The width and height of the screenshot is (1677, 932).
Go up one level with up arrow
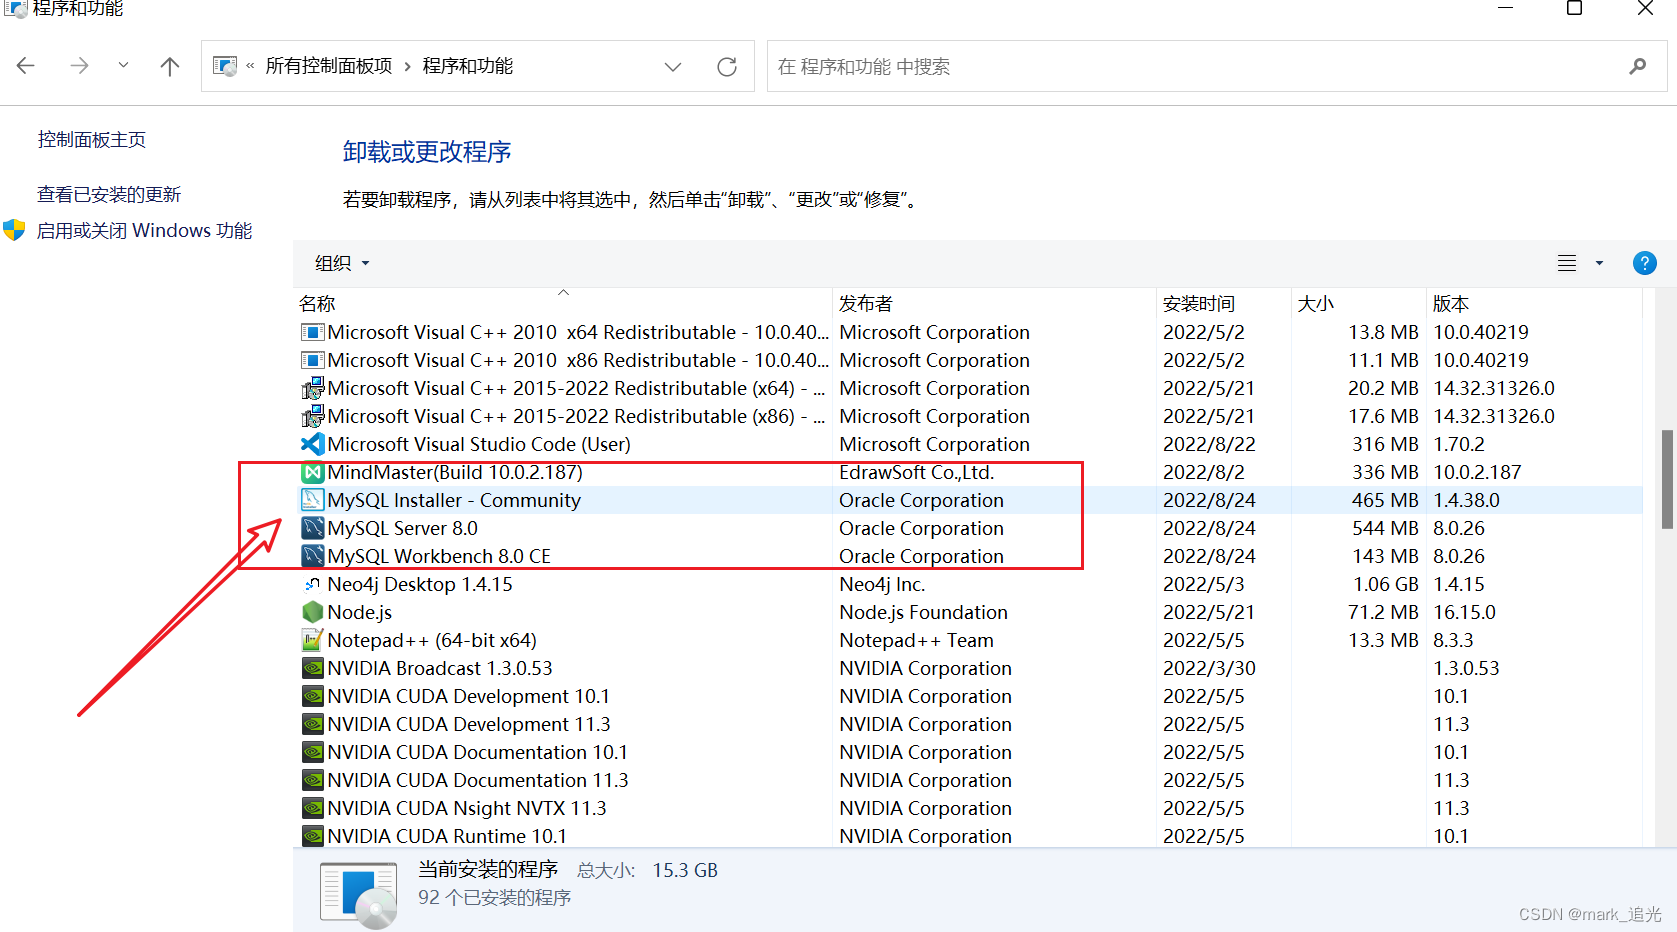click(x=170, y=66)
